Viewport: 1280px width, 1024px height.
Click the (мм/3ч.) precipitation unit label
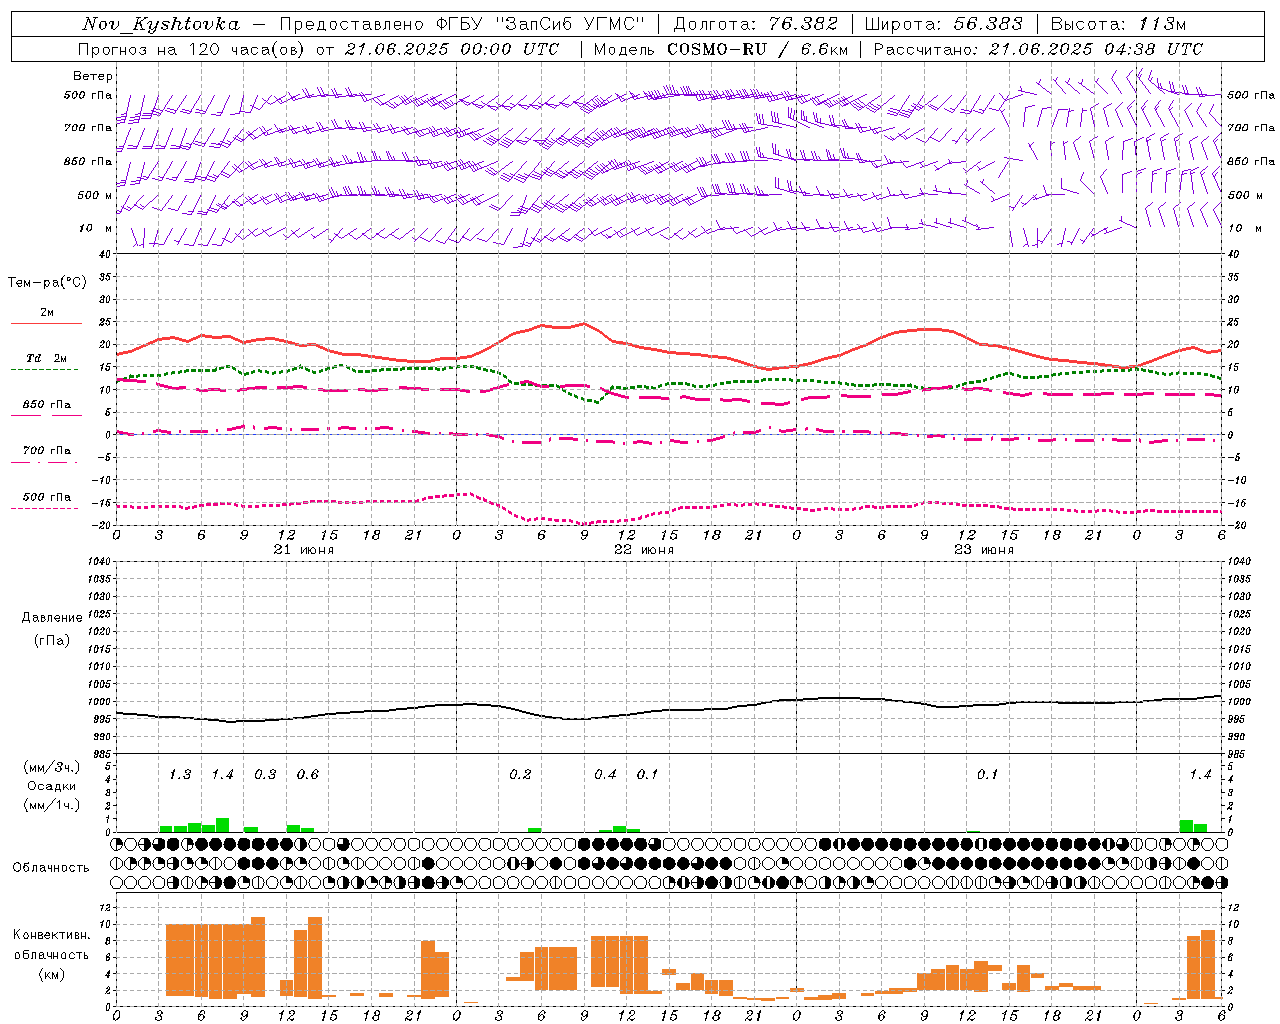click(52, 767)
